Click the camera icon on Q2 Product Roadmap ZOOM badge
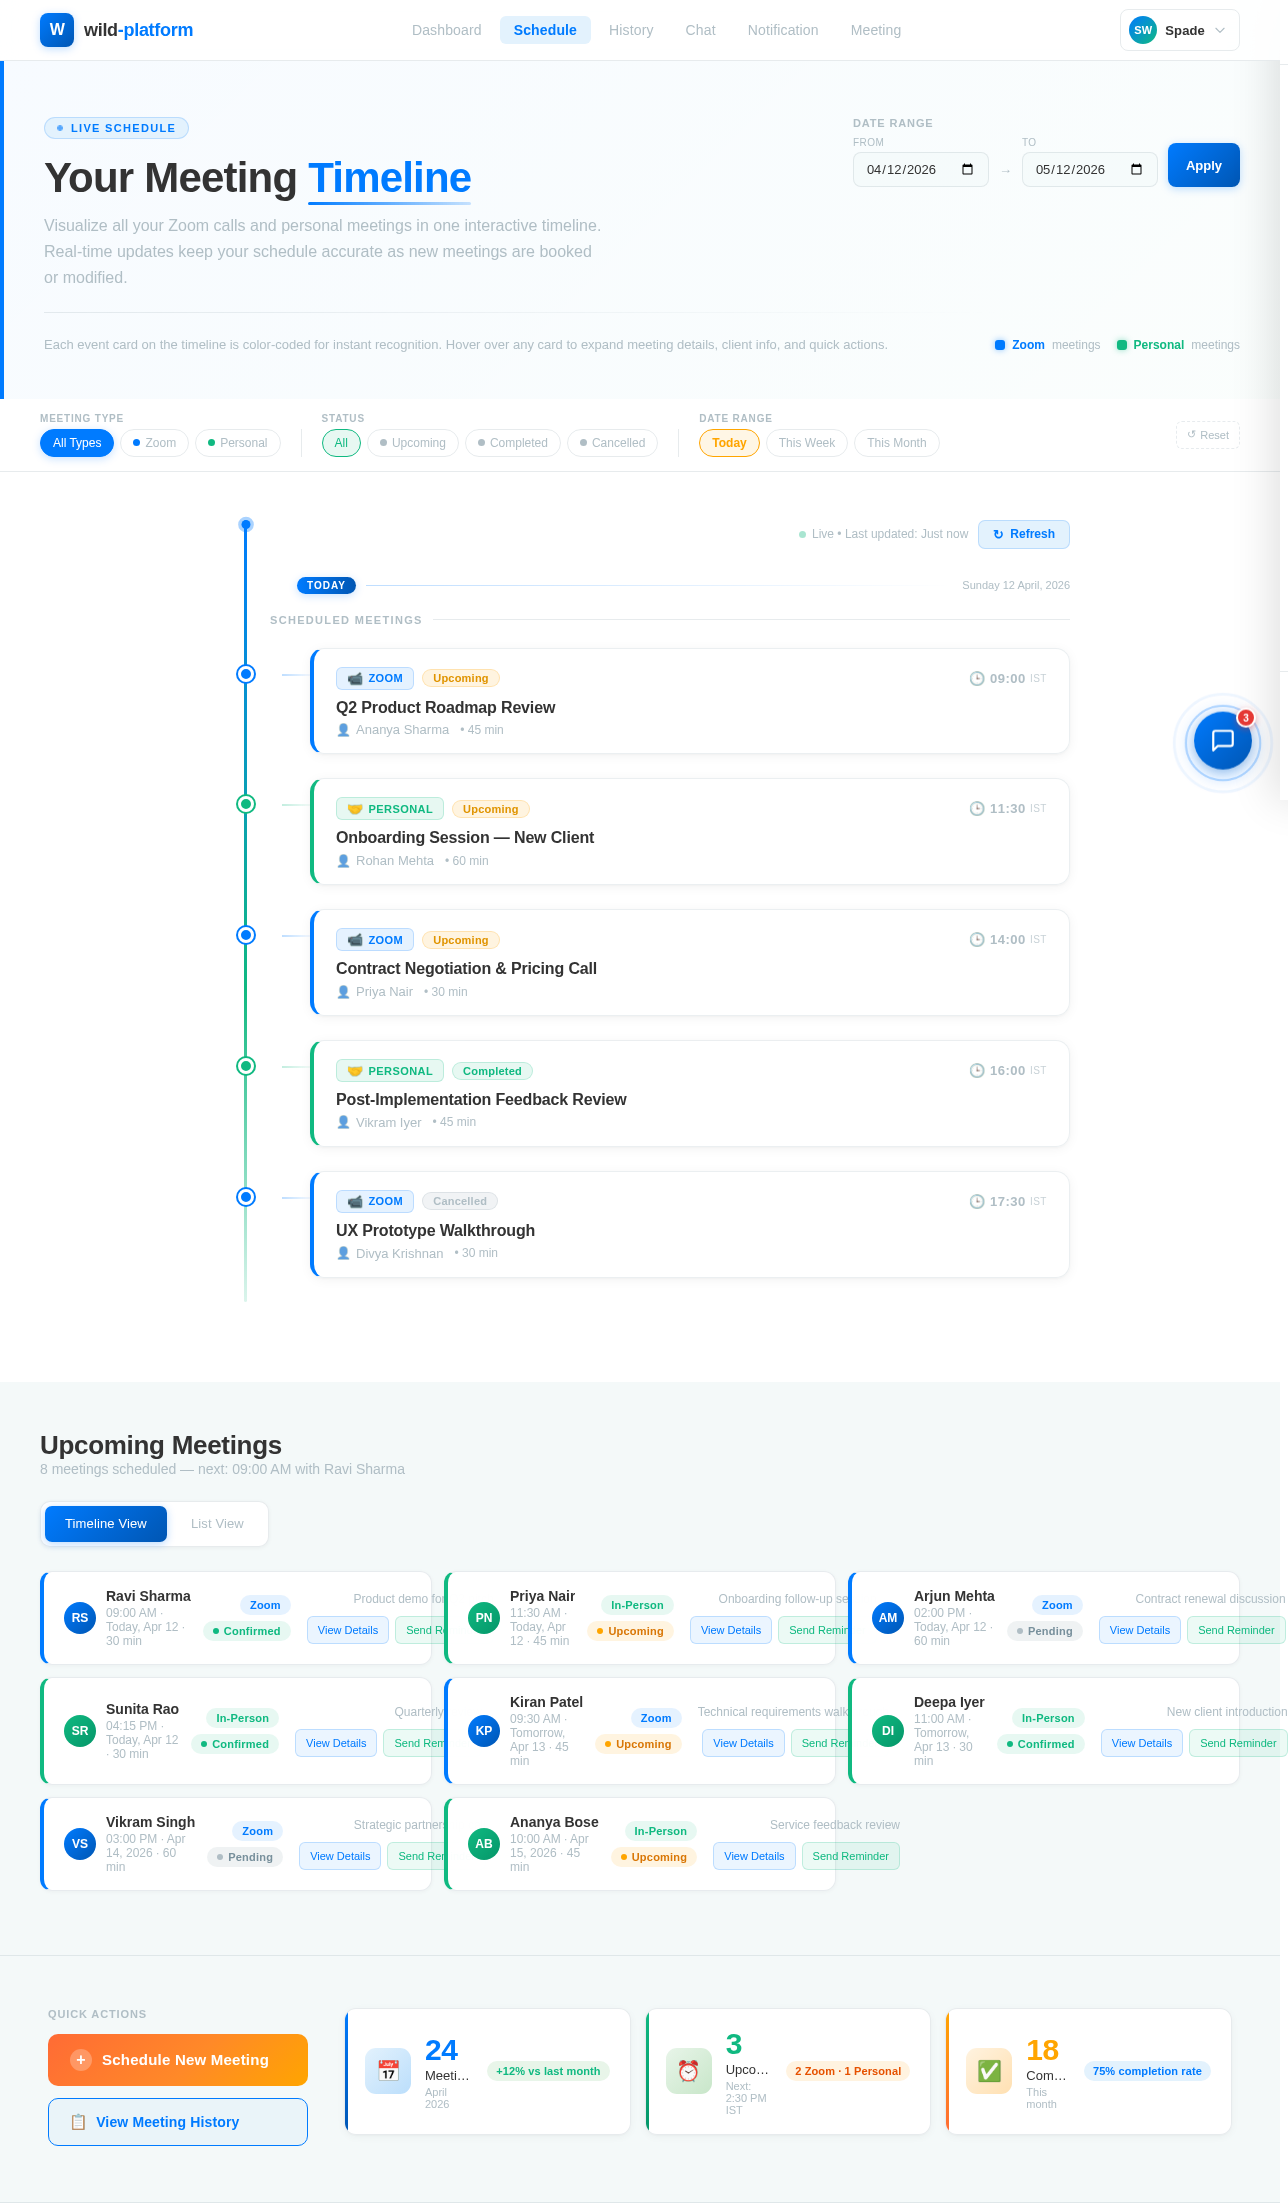This screenshot has height=2203, width=1288. tap(355, 678)
